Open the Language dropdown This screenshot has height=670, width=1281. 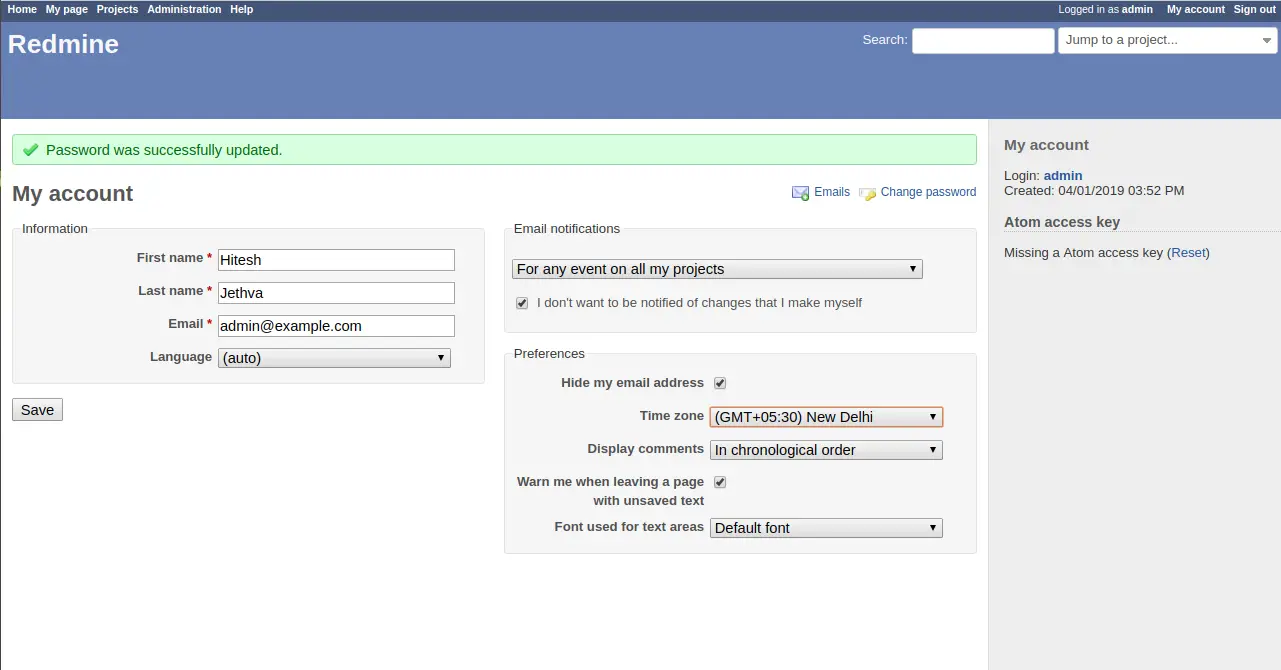coord(334,358)
